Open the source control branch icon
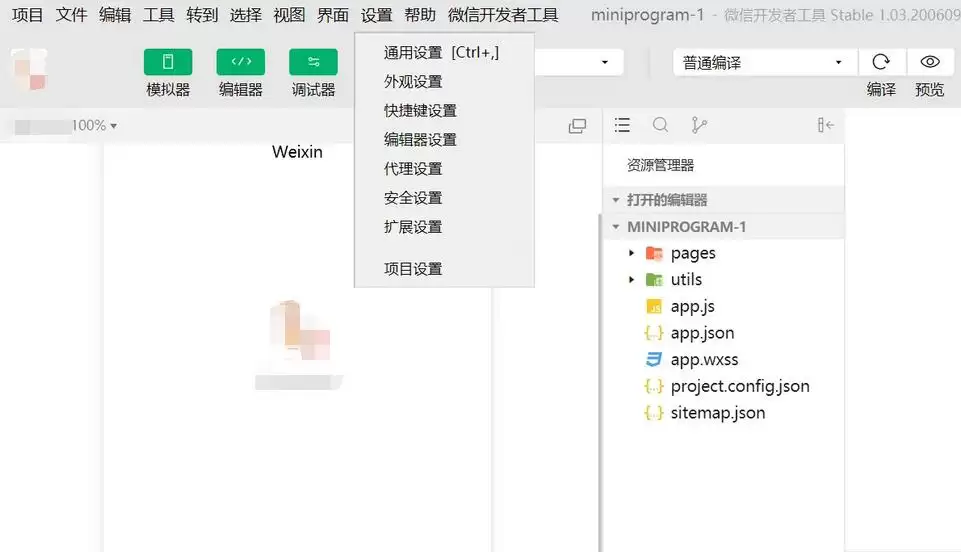 699,125
